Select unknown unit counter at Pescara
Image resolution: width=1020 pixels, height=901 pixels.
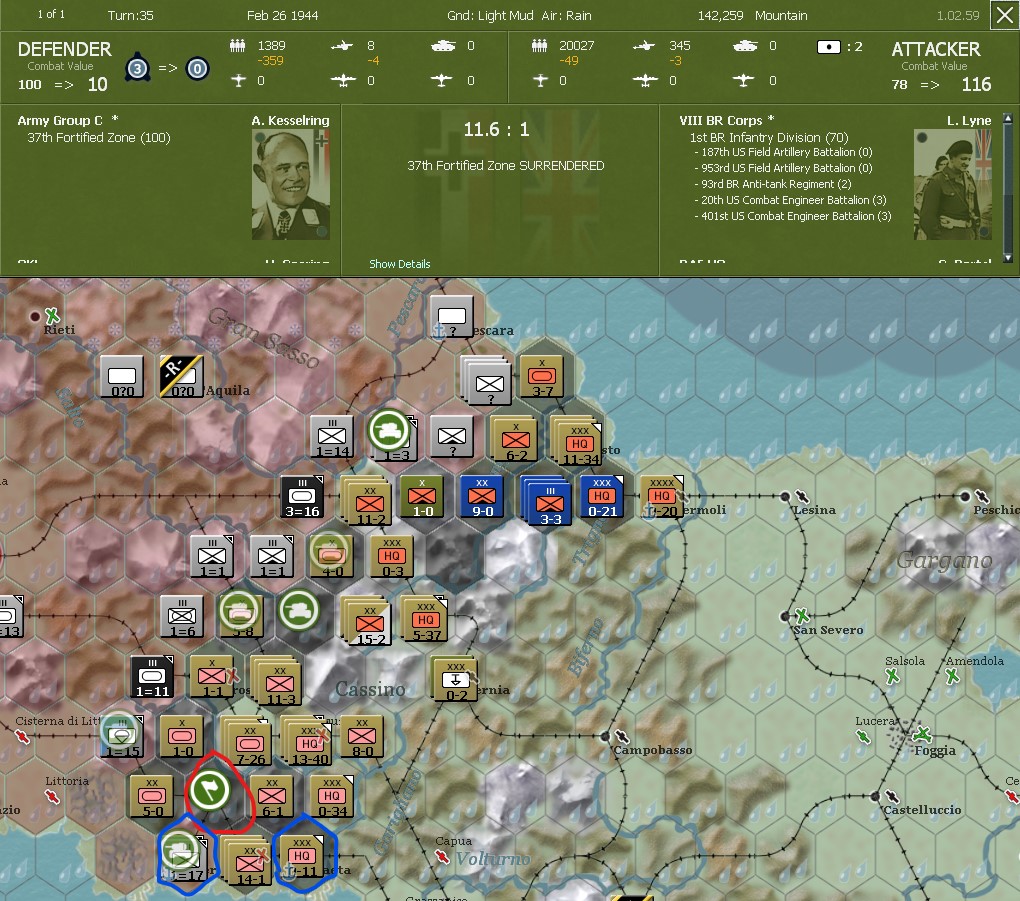pos(451,317)
